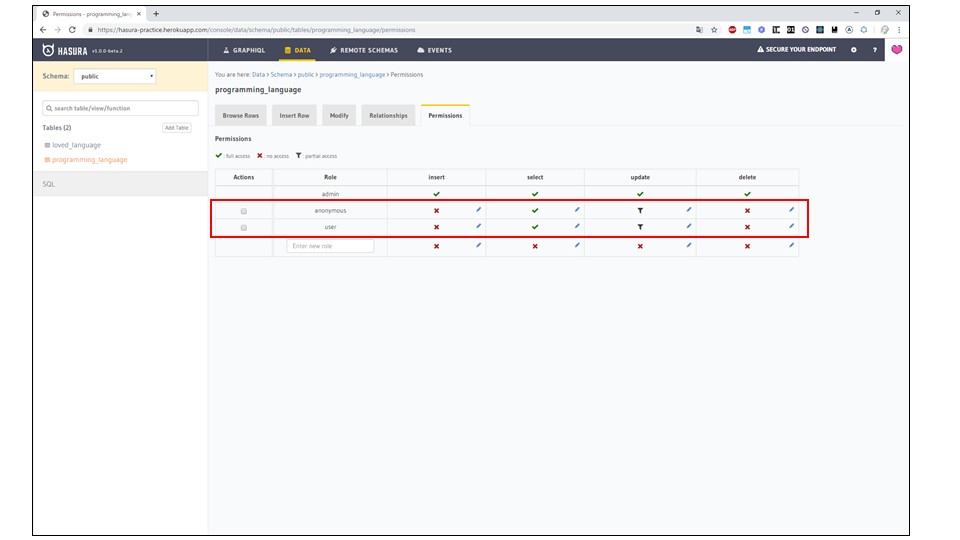Focus the search table/view/function field

[121, 108]
